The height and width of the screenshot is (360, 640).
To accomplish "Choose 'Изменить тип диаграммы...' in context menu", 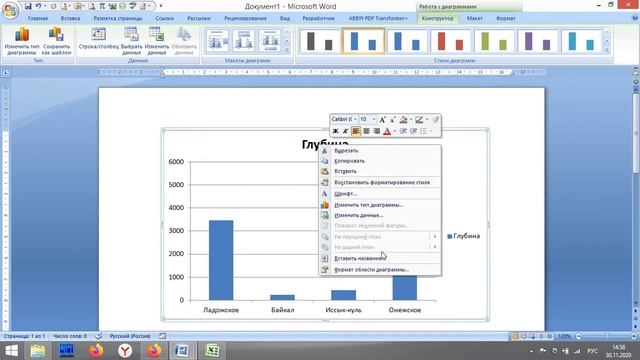I will point(380,205).
